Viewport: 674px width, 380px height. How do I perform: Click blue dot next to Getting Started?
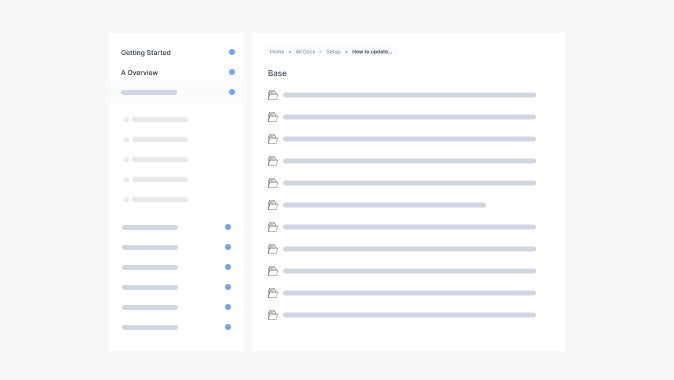[x=232, y=52]
